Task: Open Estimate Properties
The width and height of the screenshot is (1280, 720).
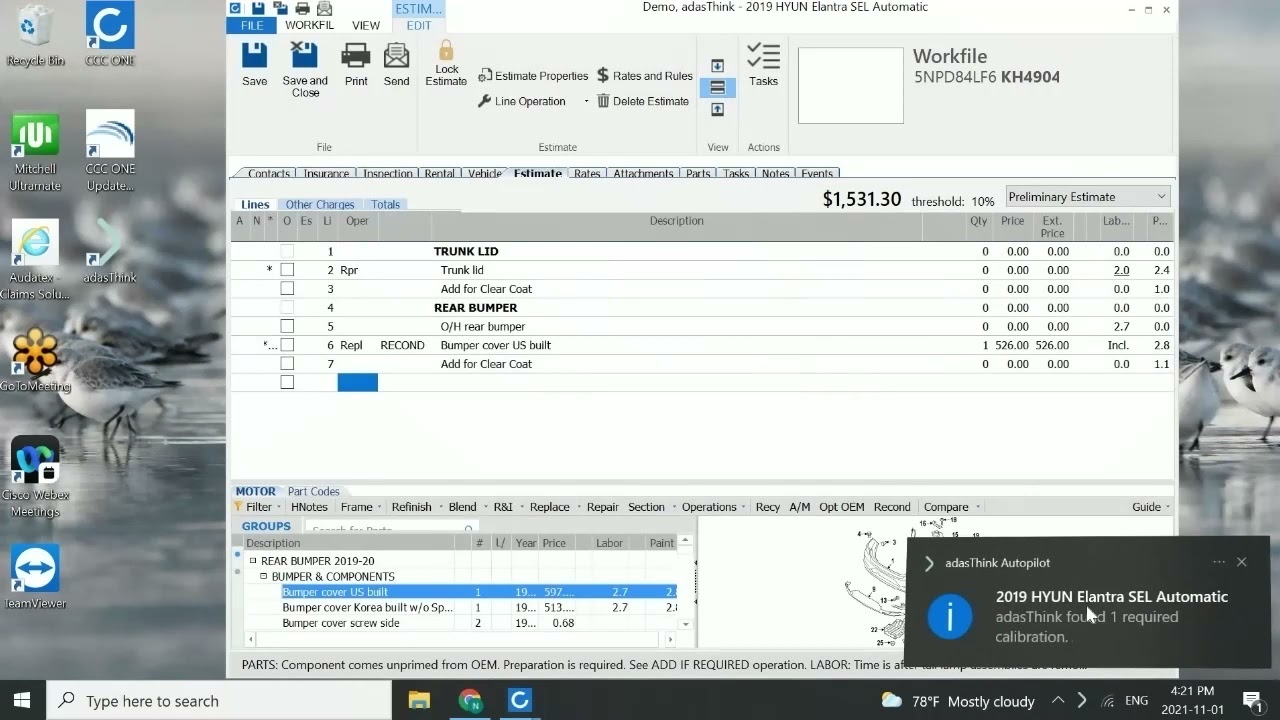Action: click(533, 76)
